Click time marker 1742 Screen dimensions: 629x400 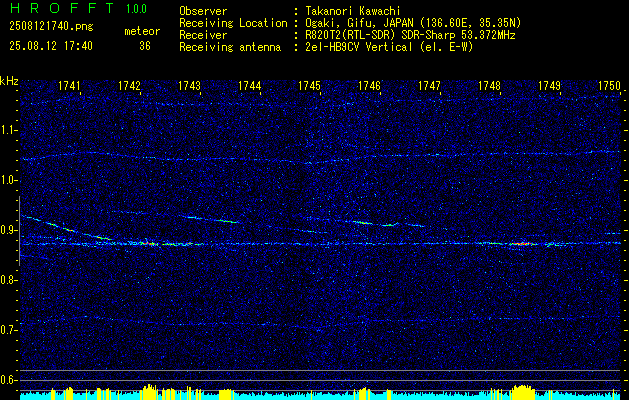pyautogui.click(x=130, y=85)
